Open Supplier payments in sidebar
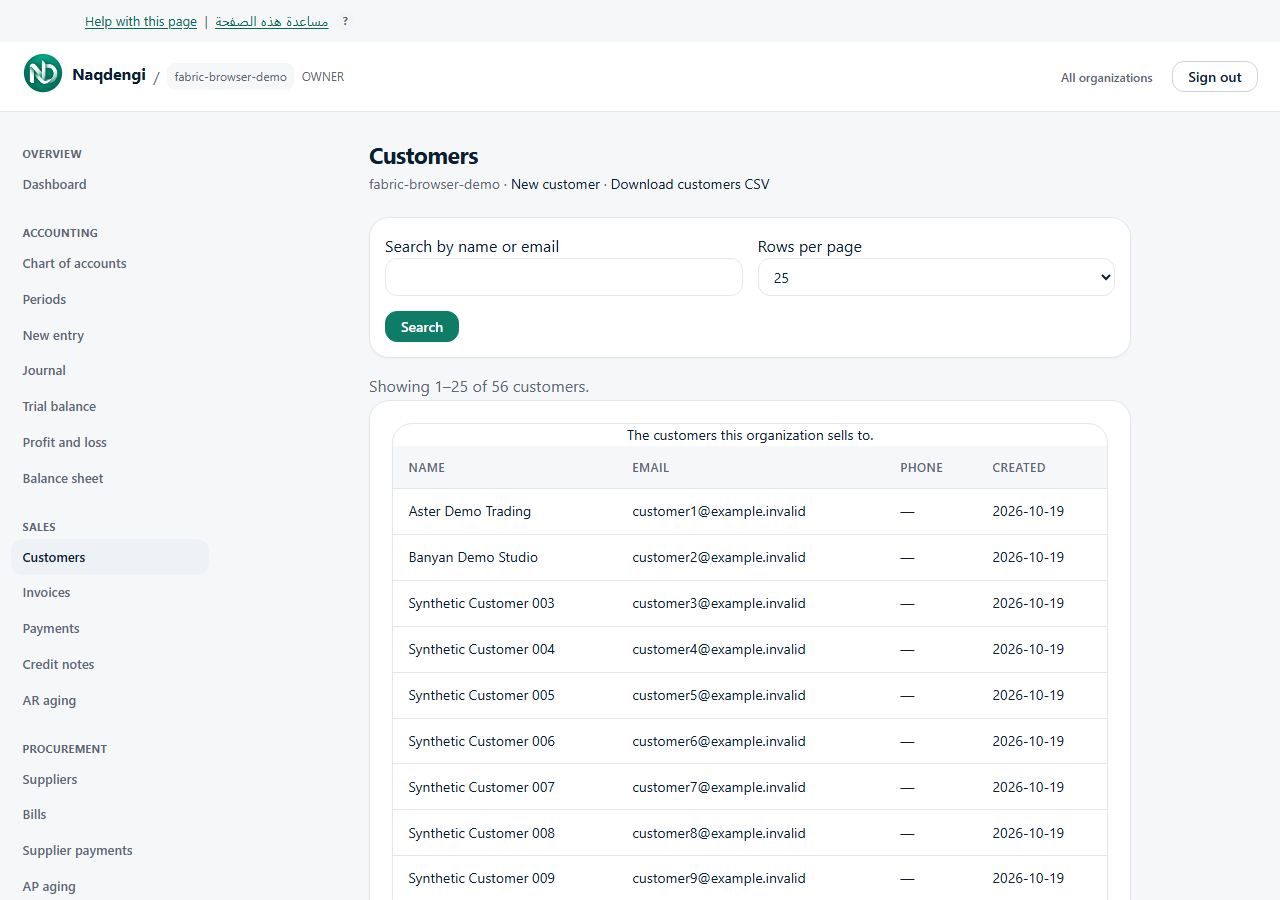Image resolution: width=1280 pixels, height=900 pixels. 78,850
